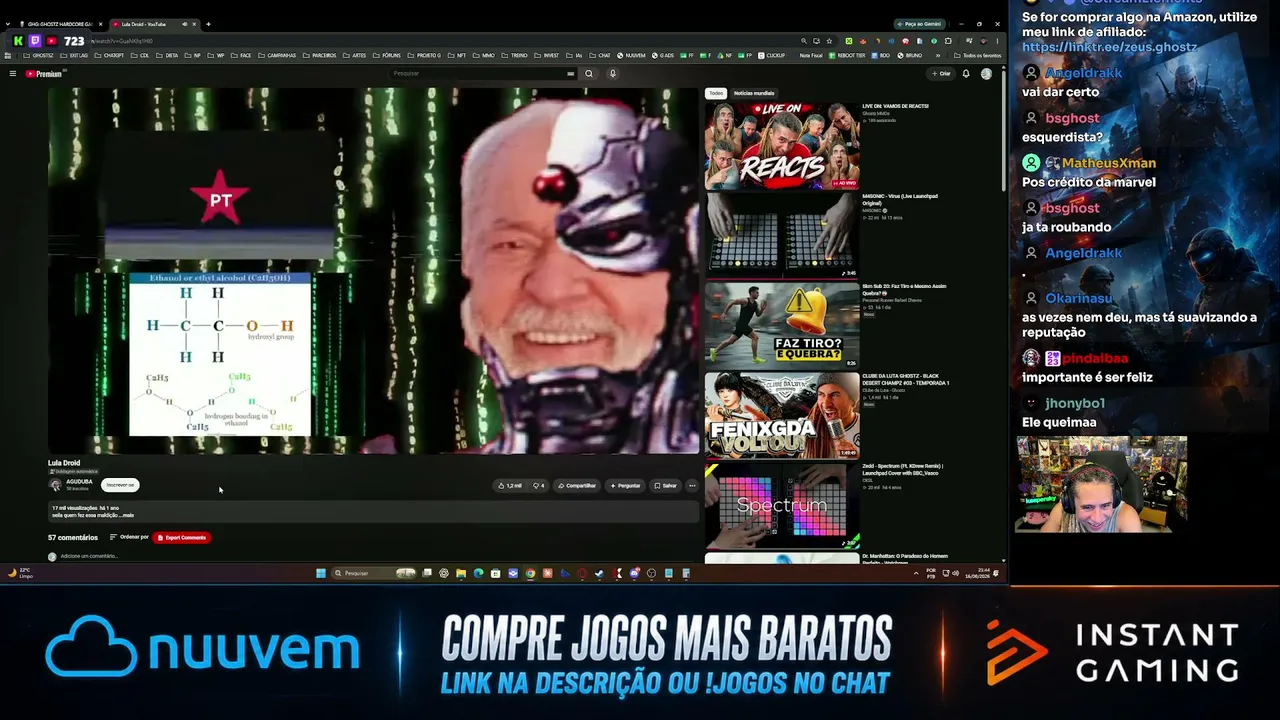Open the GHOSTZ bookmark folder

coord(38,56)
